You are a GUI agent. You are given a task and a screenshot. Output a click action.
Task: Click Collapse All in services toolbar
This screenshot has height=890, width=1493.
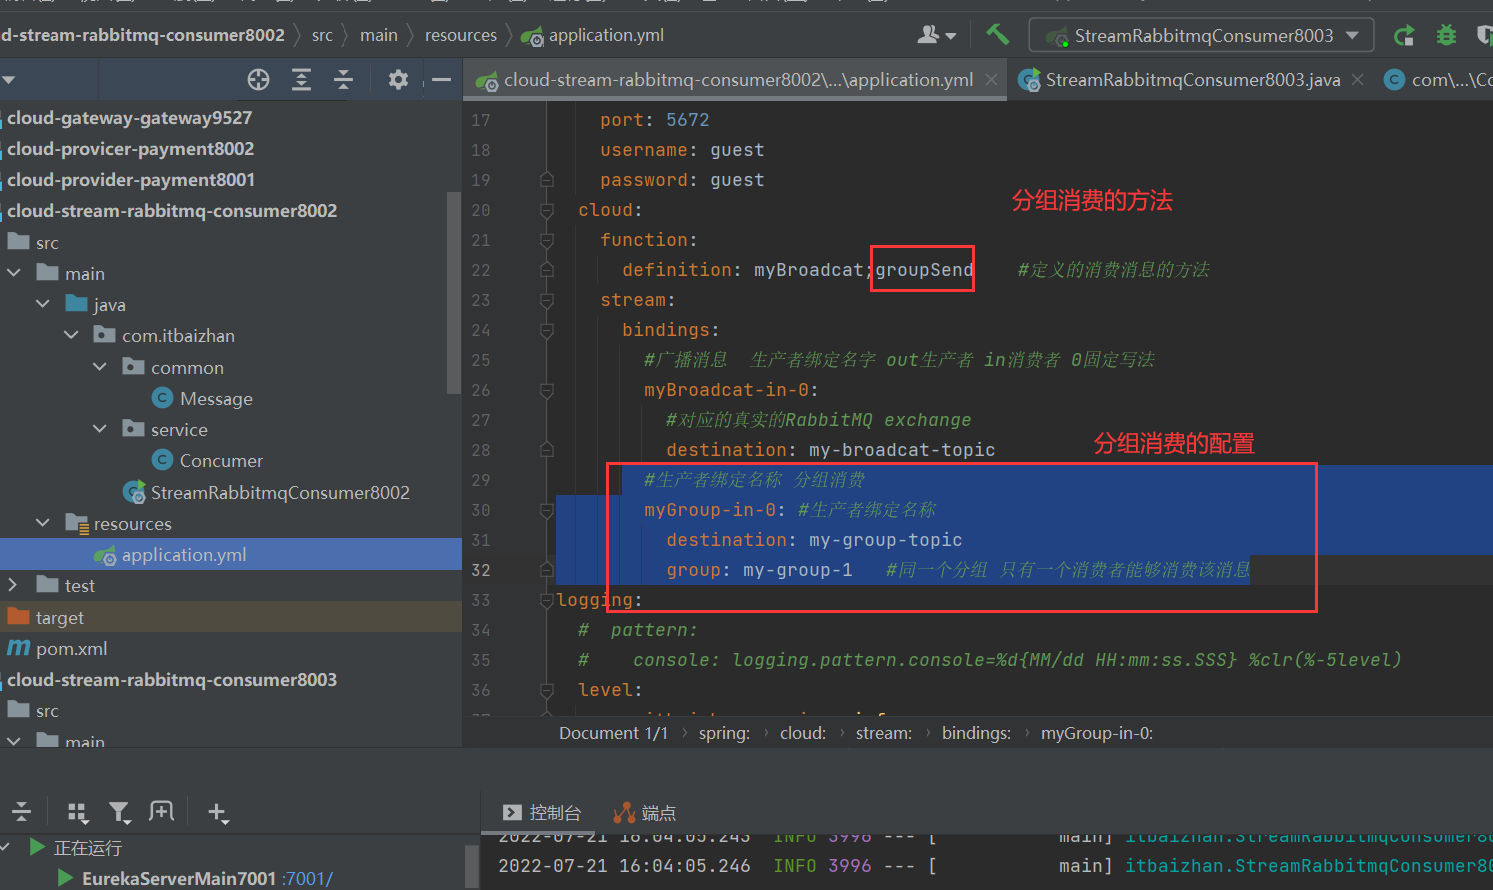21,812
